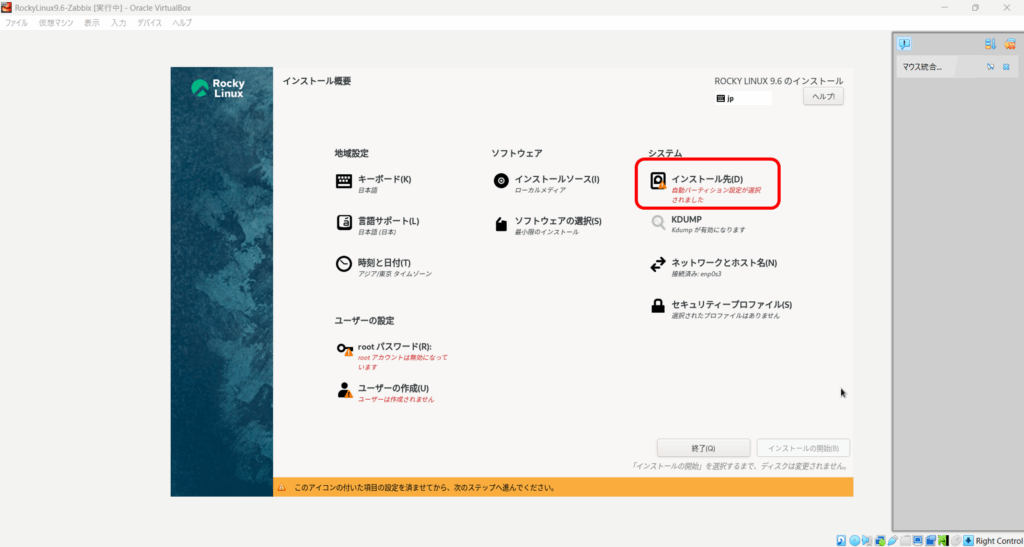Click the ROCKY LINUX 9.6 のインストール title
The image size is (1024, 547).
pyautogui.click(x=778, y=81)
